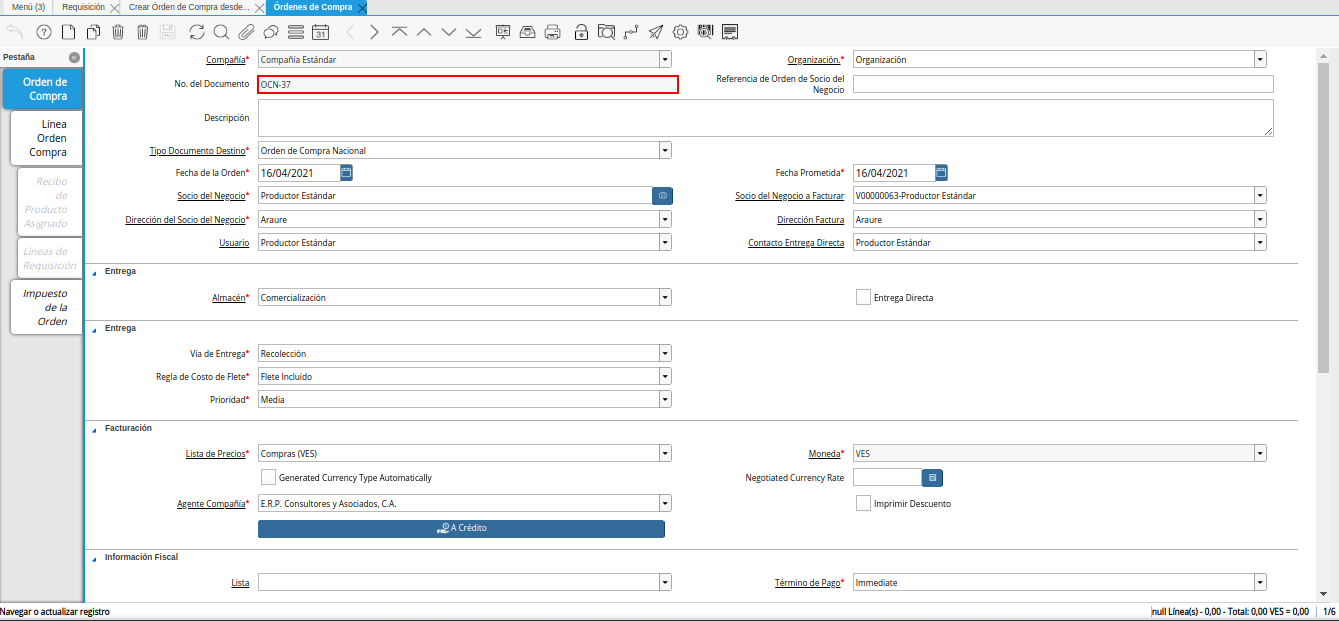1339x621 pixels.
Task: Click the padlock icon in toolbar
Action: [x=581, y=32]
